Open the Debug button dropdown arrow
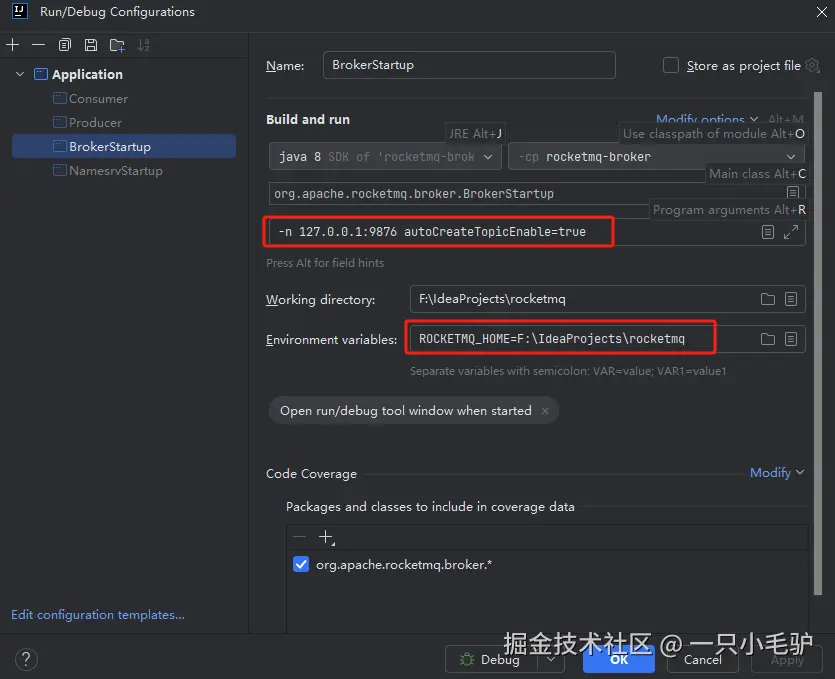835x679 pixels. (x=551, y=659)
